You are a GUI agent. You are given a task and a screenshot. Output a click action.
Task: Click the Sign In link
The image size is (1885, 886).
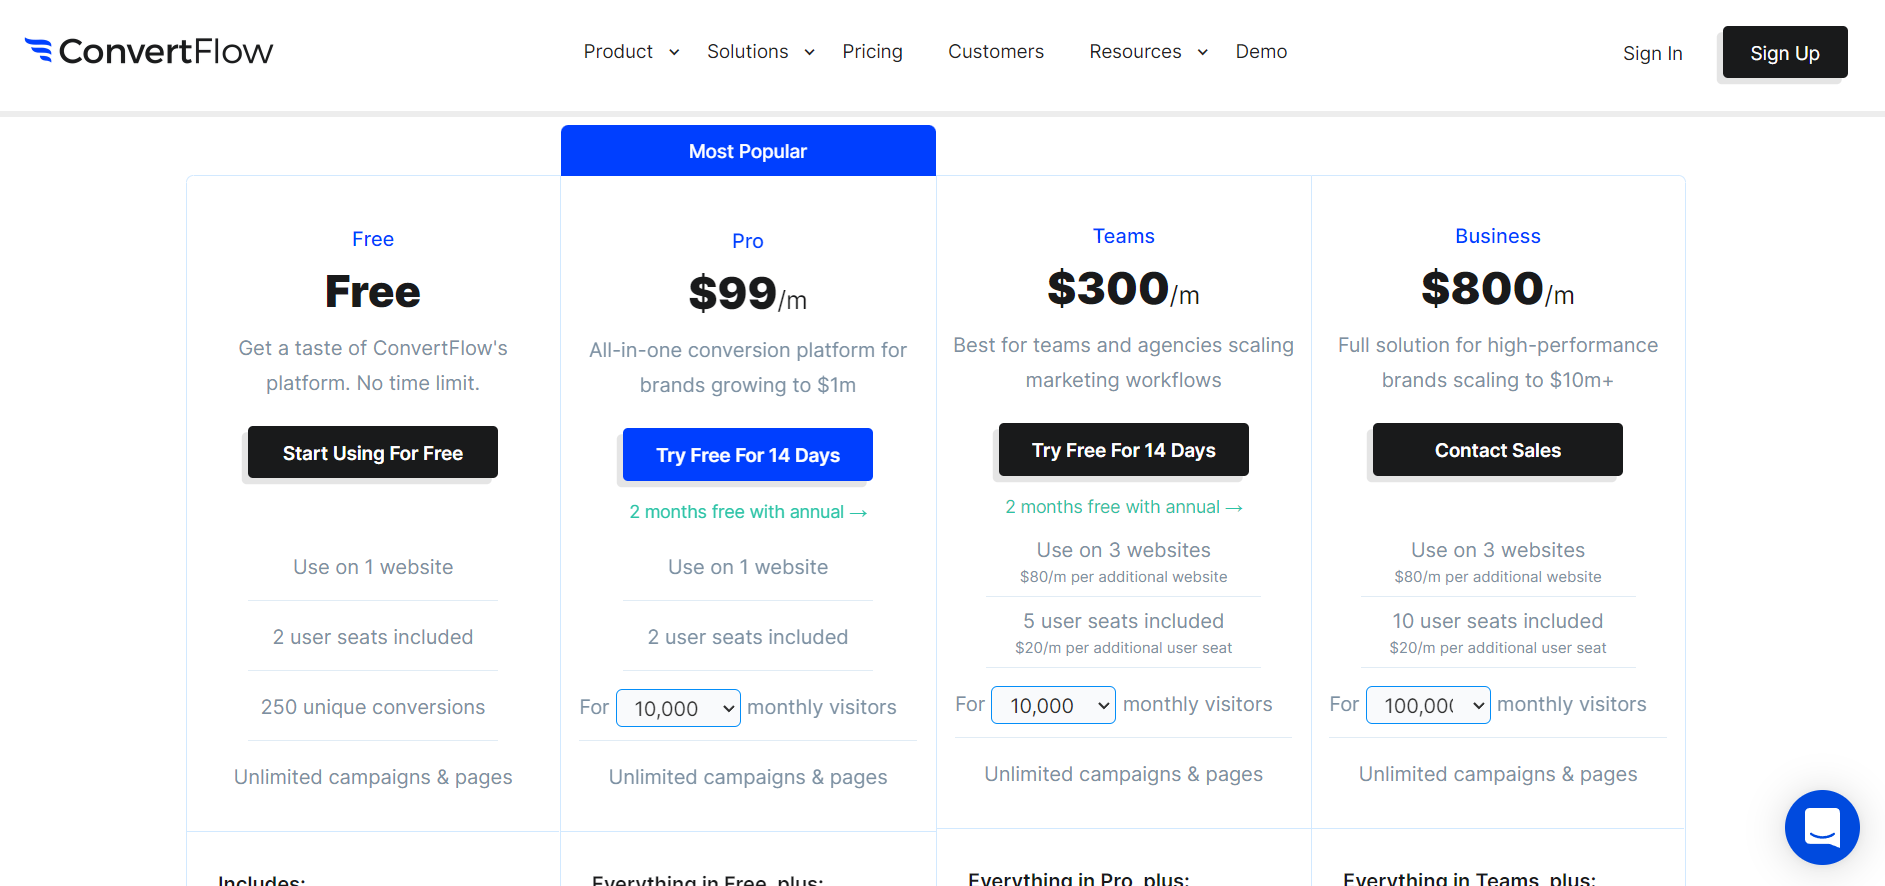point(1652,54)
